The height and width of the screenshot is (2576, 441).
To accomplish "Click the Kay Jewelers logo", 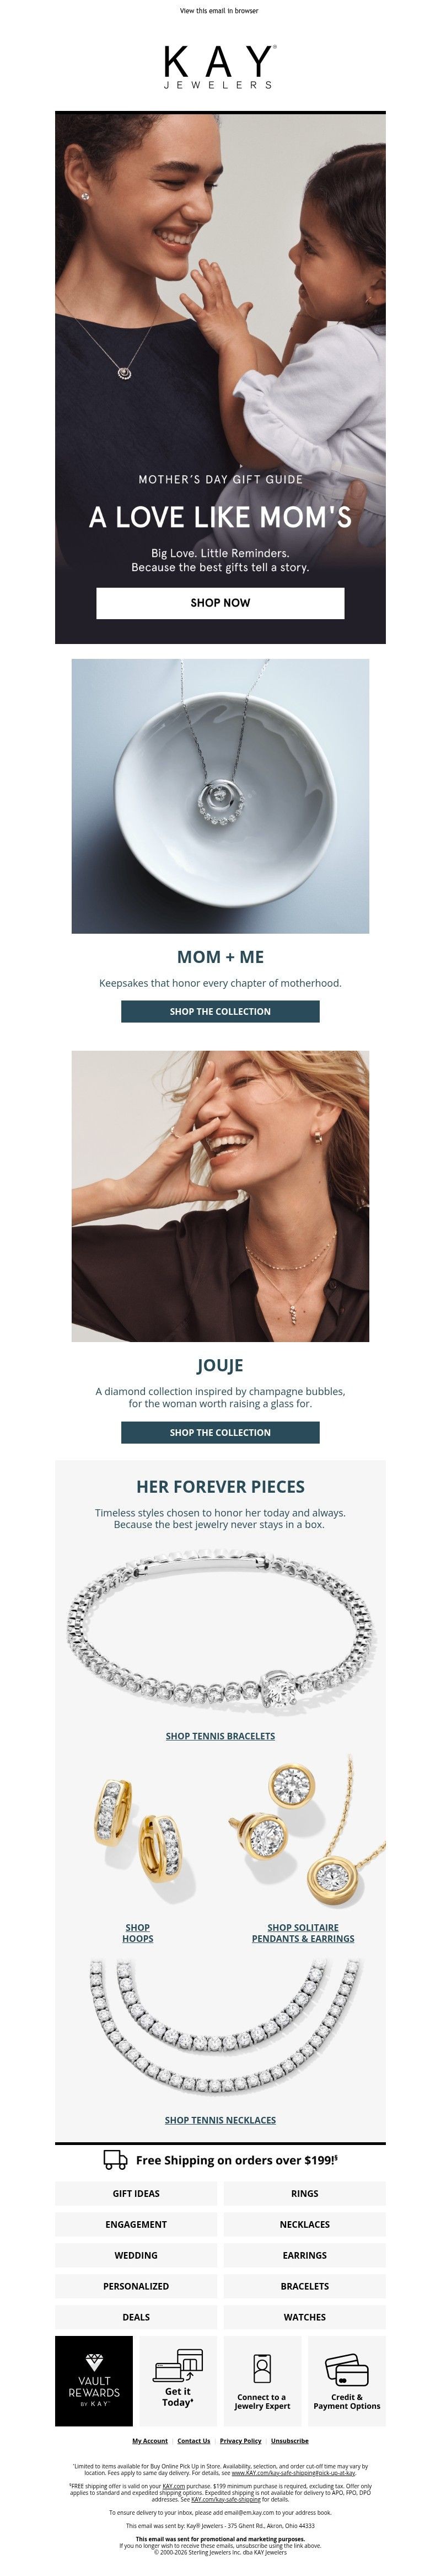I will 220,66.
